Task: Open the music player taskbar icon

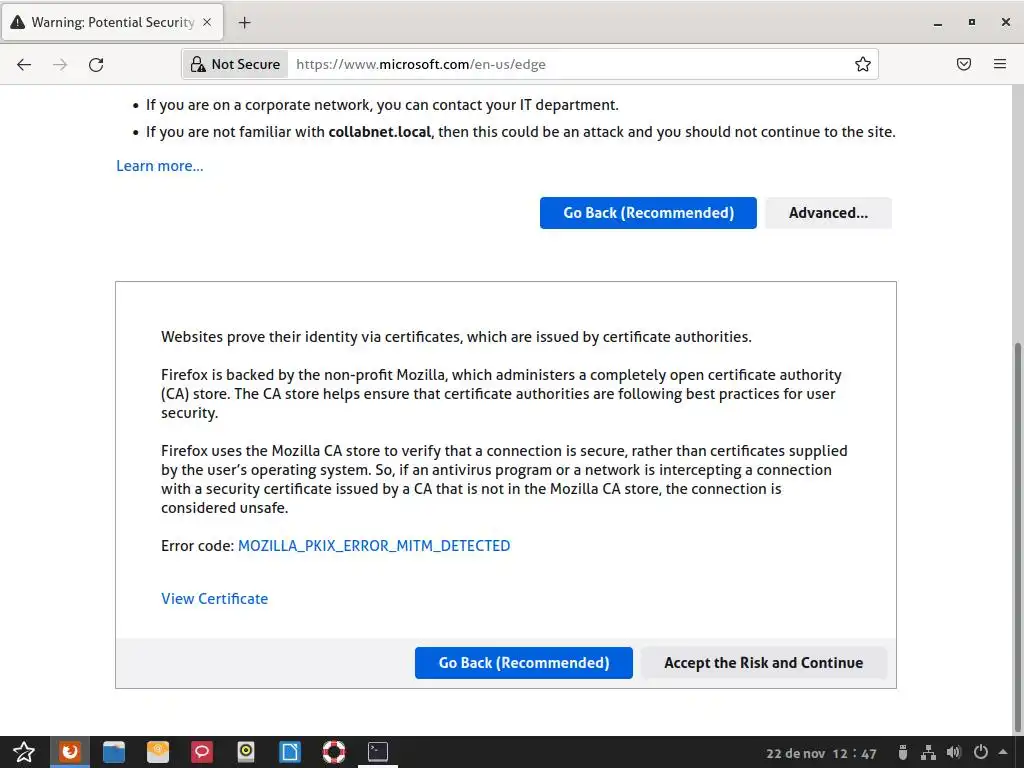Action: click(x=246, y=752)
